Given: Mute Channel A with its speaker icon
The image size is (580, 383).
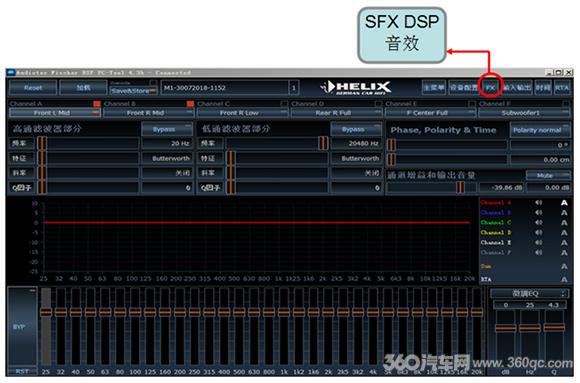Looking at the screenshot, I should point(538,202).
